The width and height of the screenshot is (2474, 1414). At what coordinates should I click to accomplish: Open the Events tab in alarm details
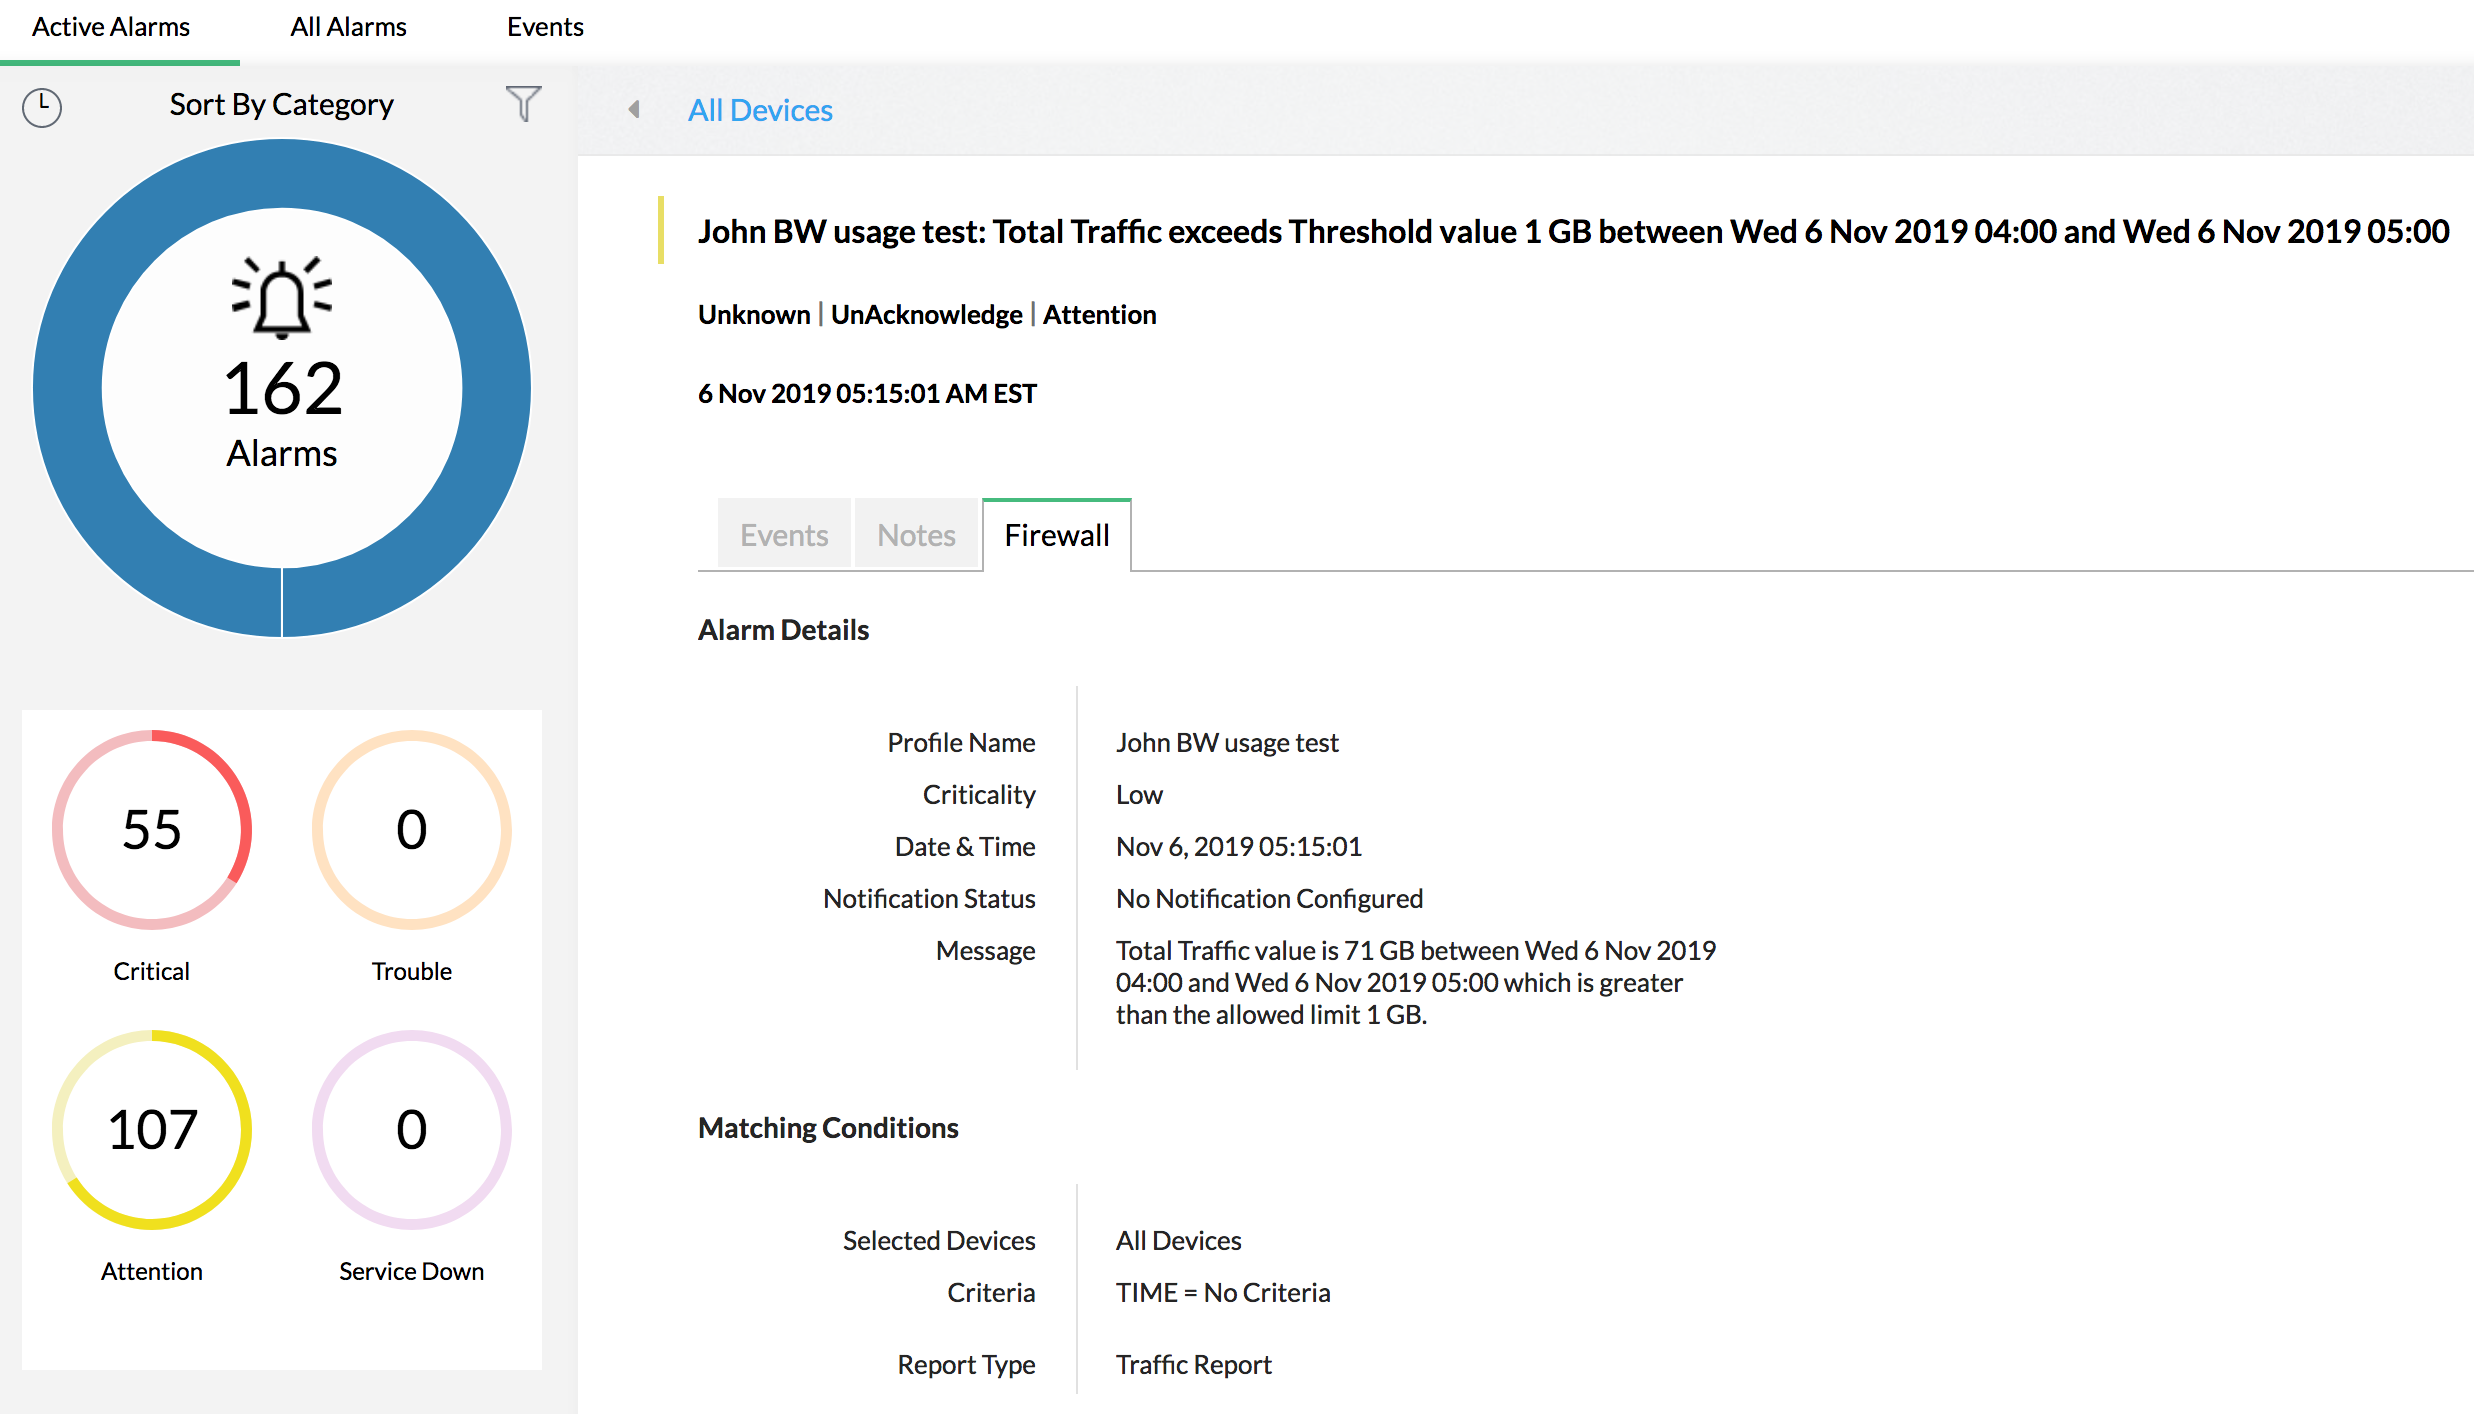click(784, 535)
